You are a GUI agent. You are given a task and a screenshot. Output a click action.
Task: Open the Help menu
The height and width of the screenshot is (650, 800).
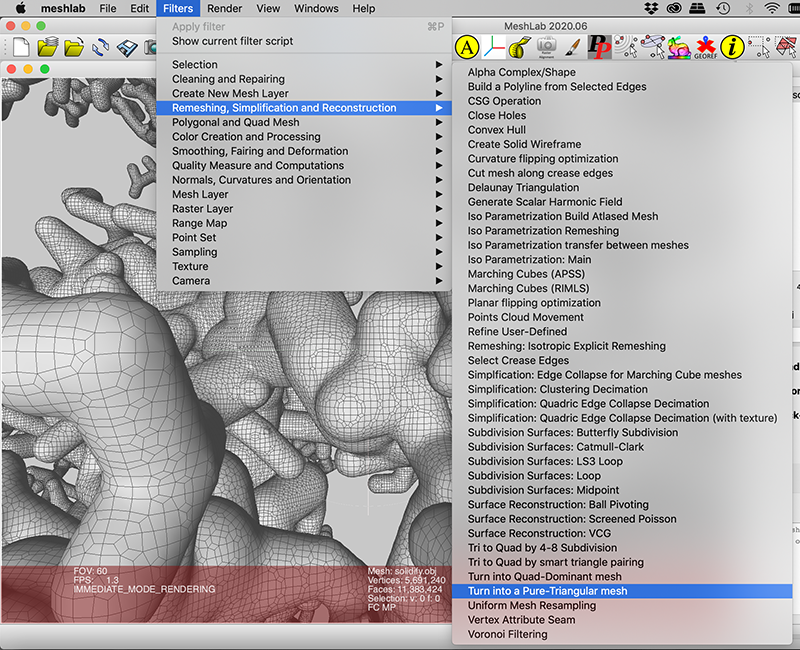pos(364,8)
